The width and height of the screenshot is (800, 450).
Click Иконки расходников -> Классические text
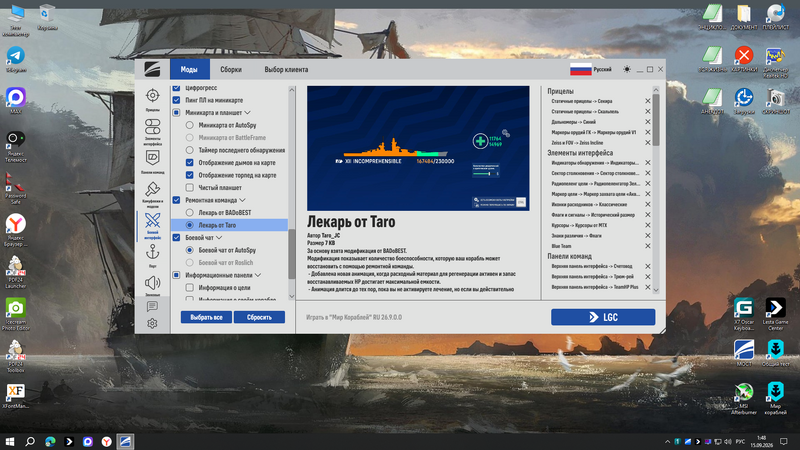589,204
